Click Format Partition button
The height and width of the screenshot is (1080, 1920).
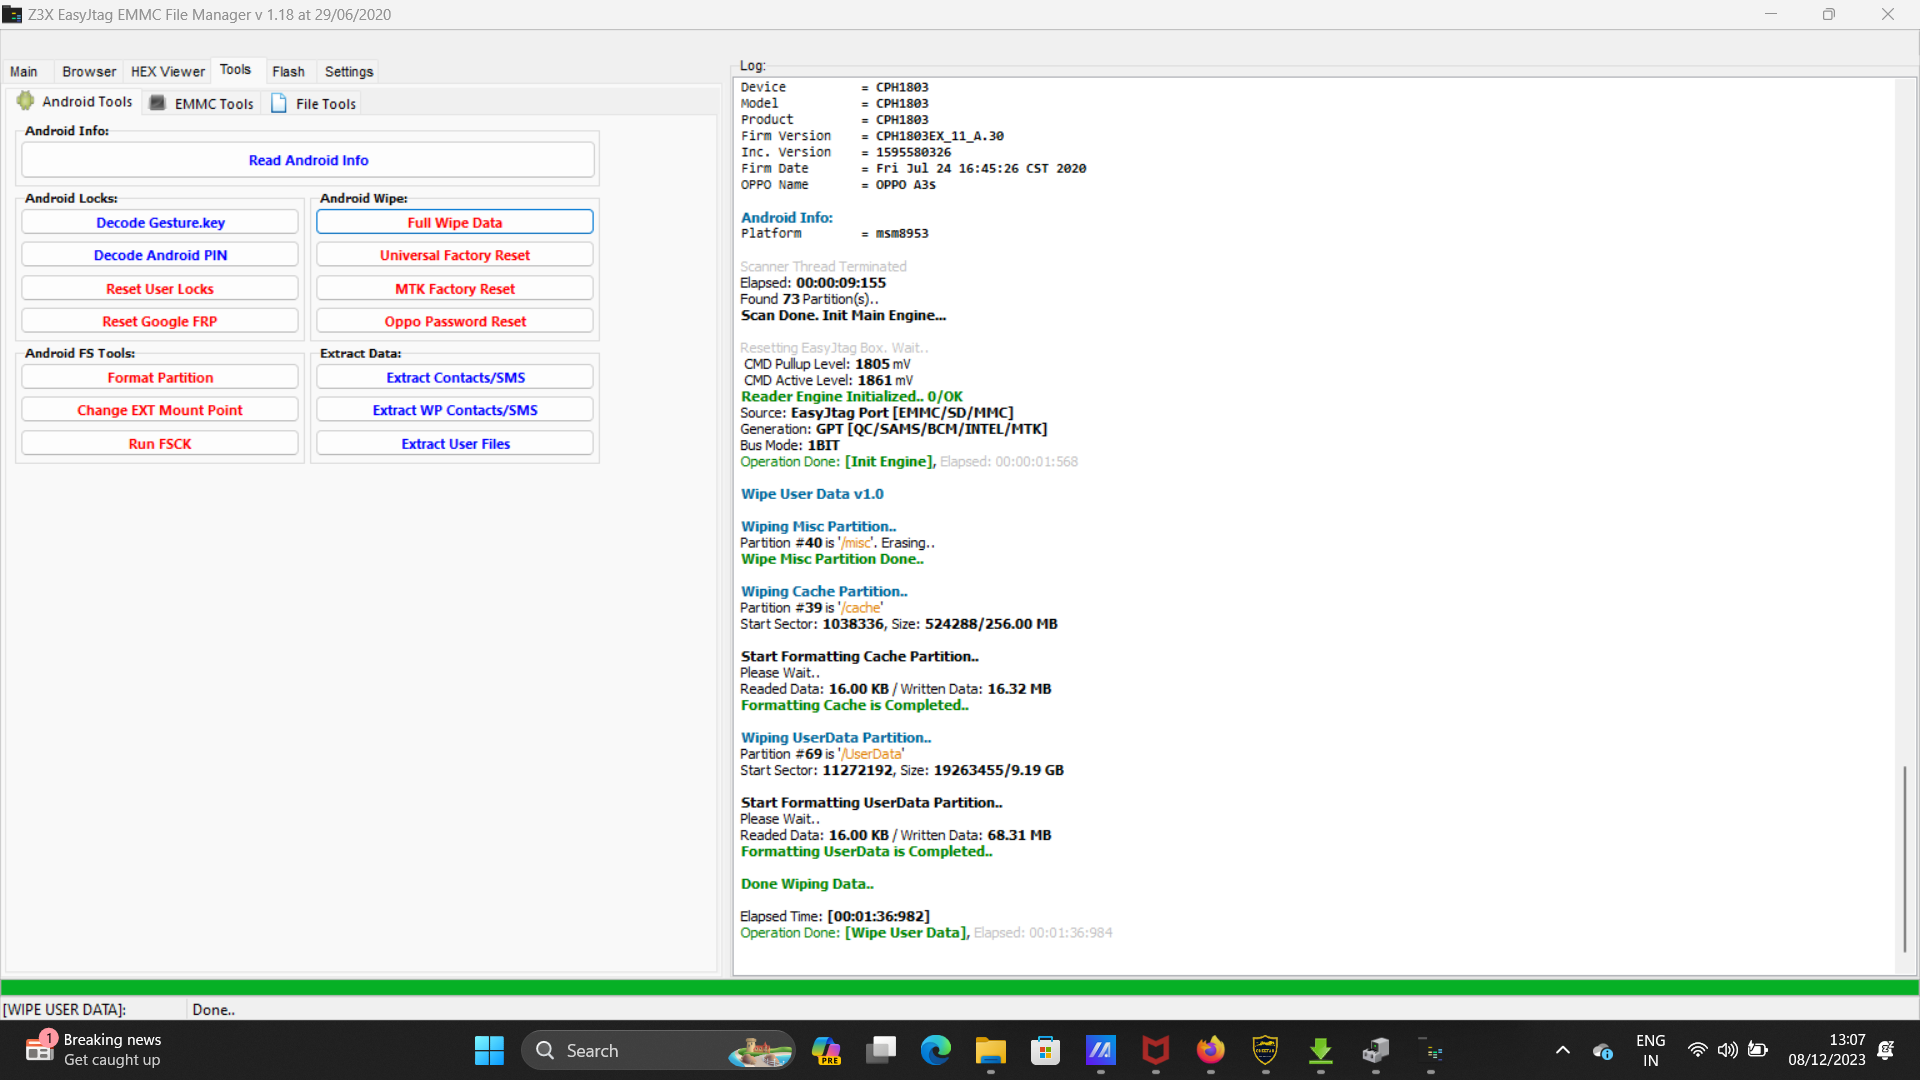click(160, 377)
